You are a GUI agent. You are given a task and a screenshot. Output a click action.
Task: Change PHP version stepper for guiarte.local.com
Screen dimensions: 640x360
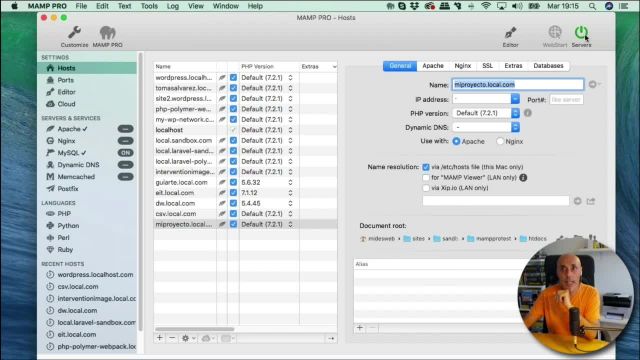[x=290, y=182]
